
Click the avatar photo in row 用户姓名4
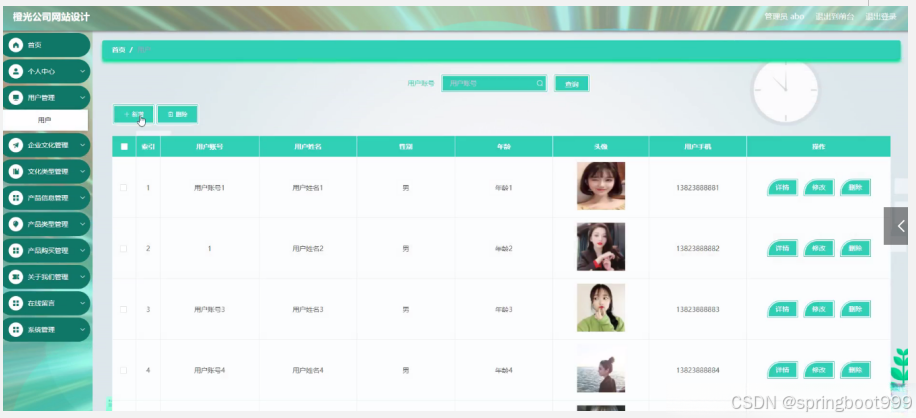click(601, 368)
